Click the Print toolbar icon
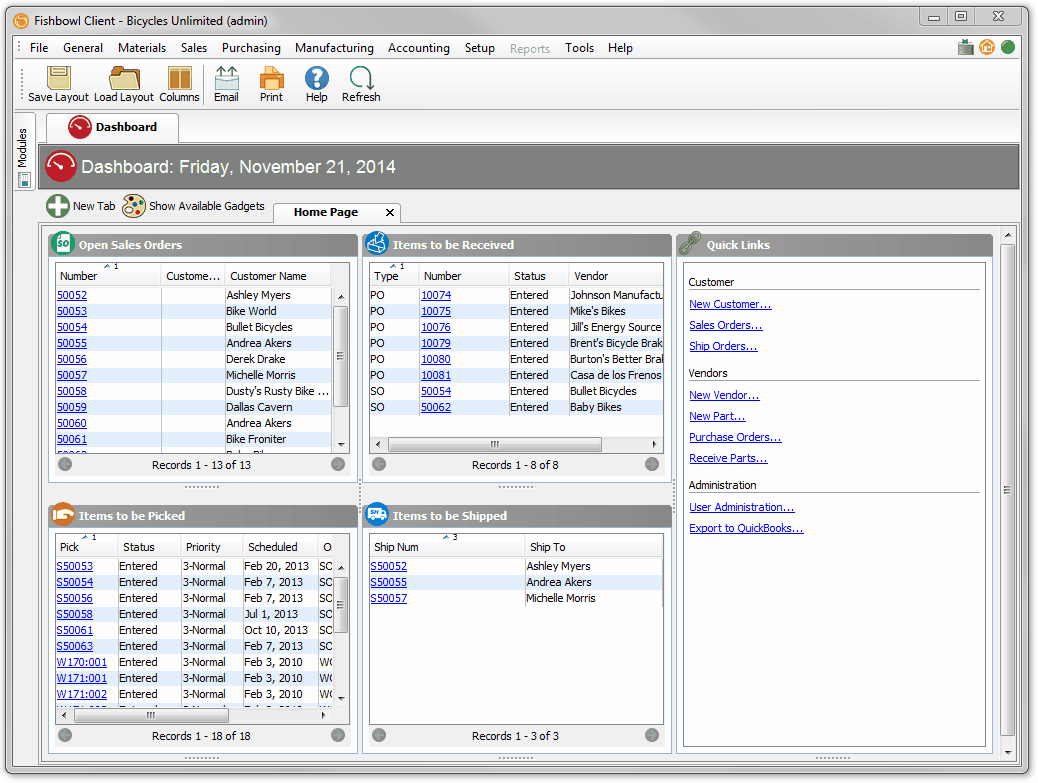 271,78
